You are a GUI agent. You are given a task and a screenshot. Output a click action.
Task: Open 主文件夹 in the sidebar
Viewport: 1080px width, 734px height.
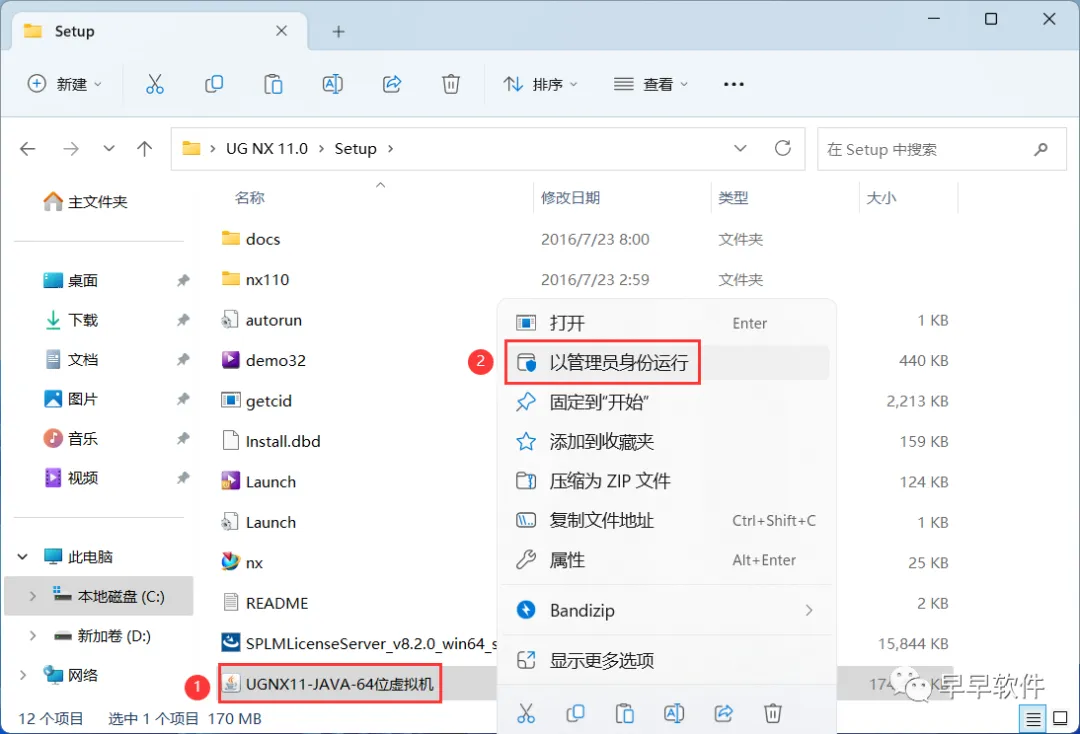(85, 202)
